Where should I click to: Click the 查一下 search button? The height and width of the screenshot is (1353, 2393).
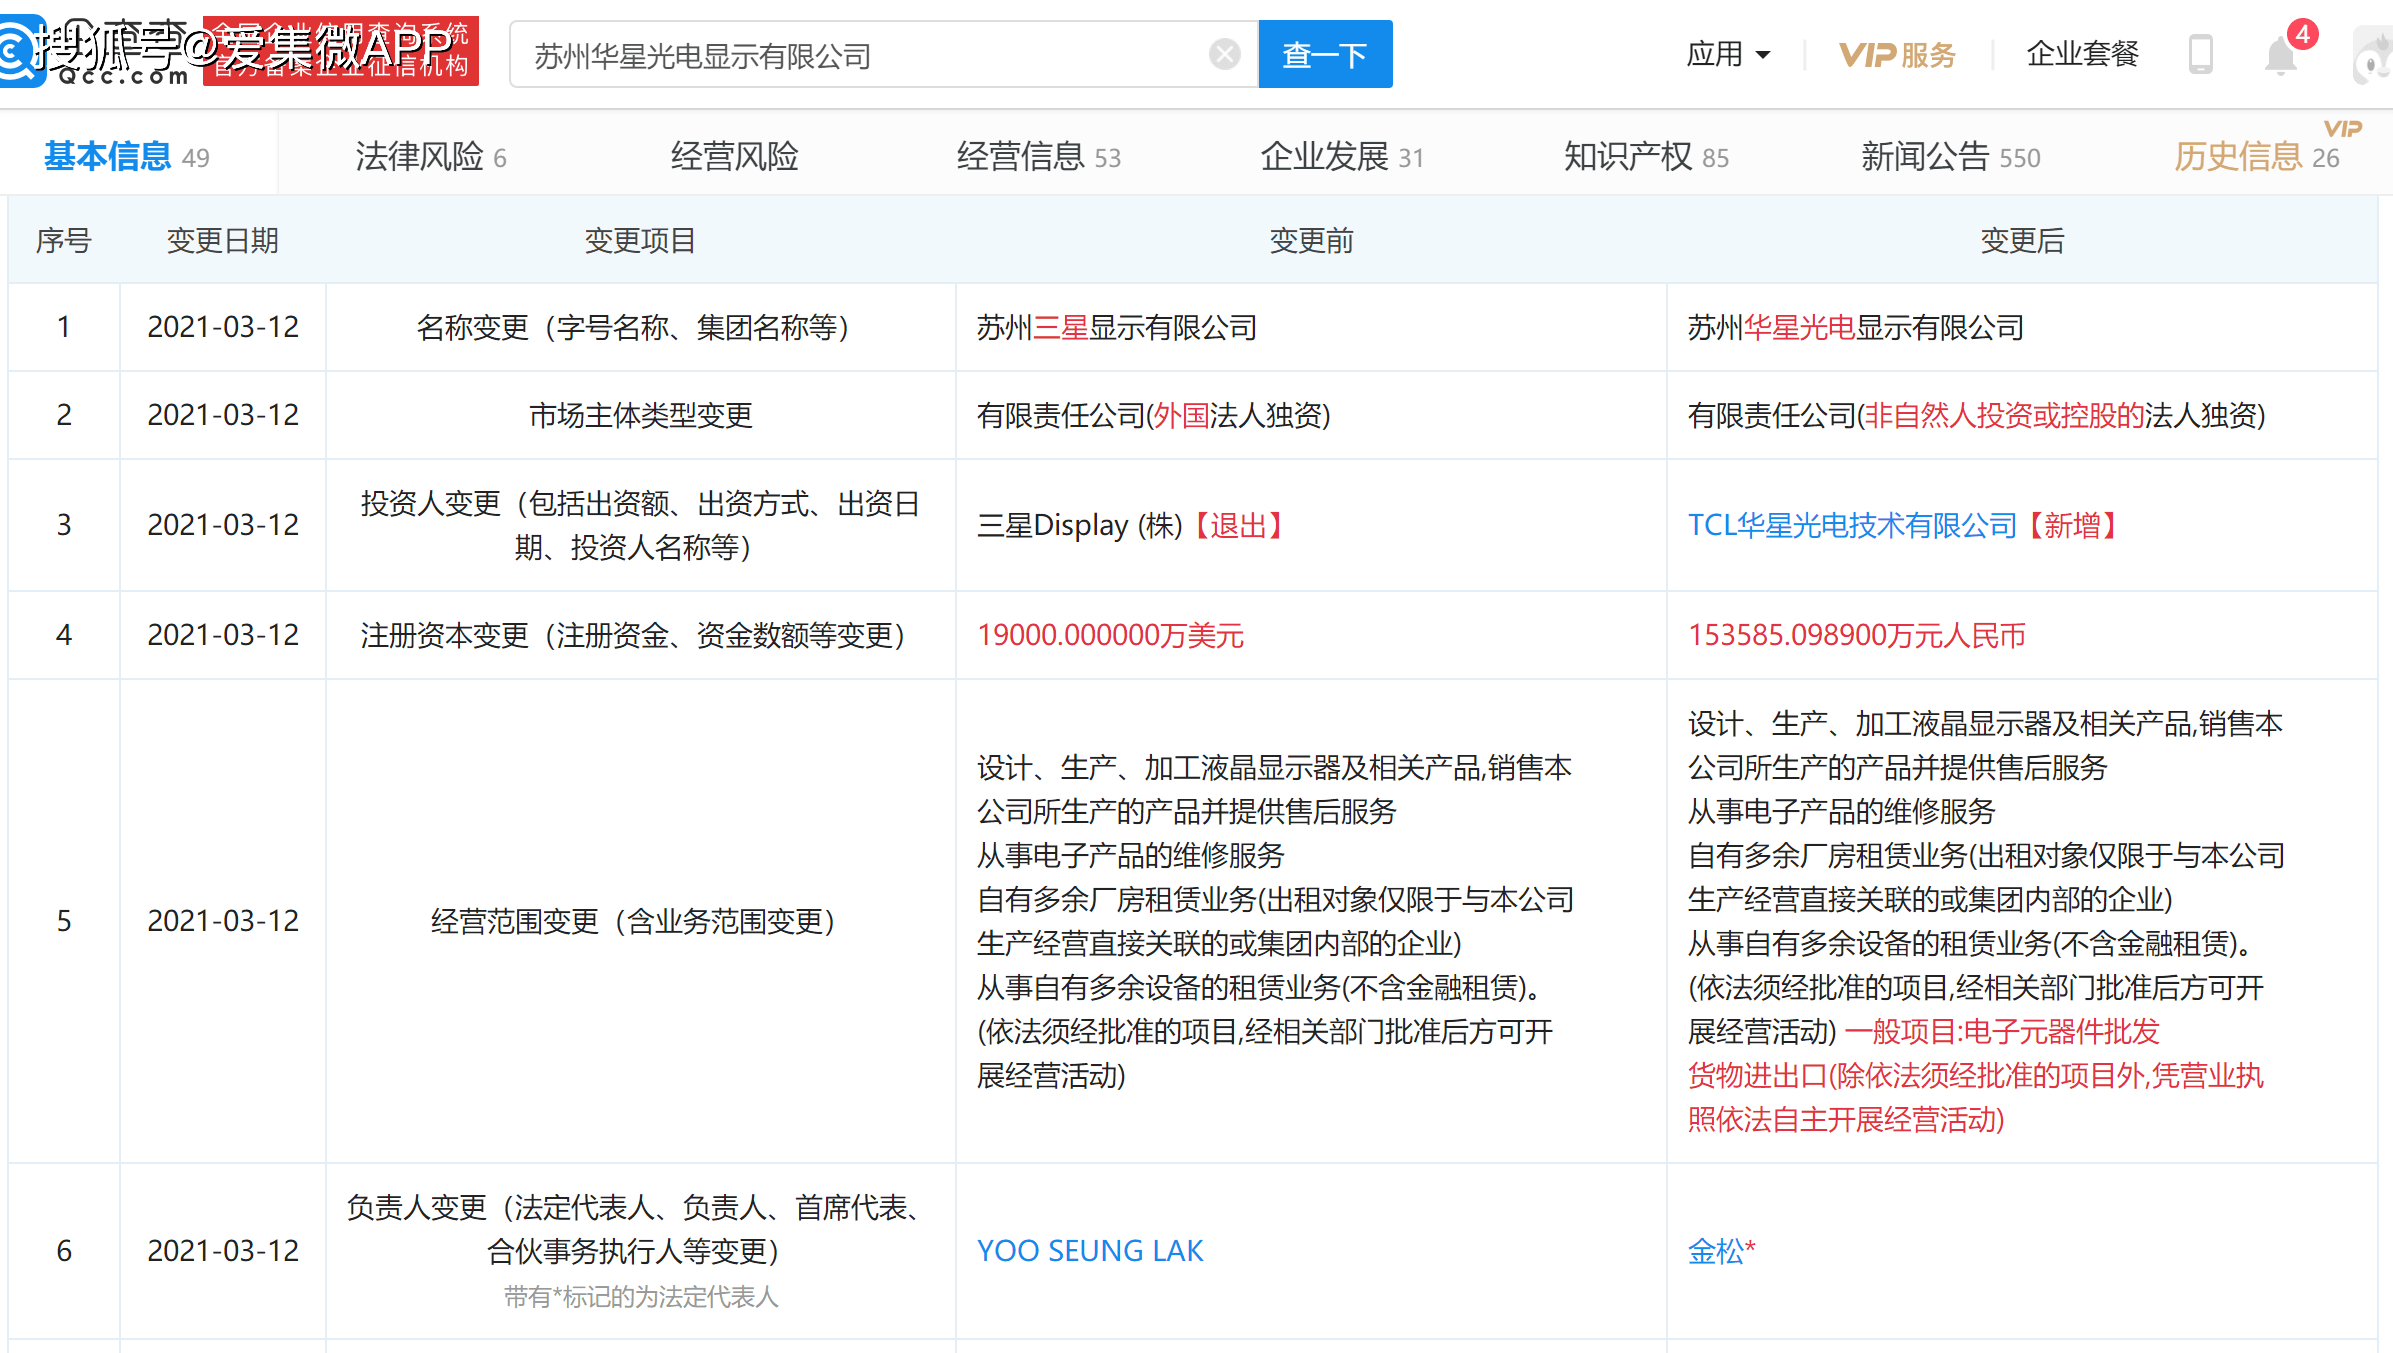pos(1325,54)
